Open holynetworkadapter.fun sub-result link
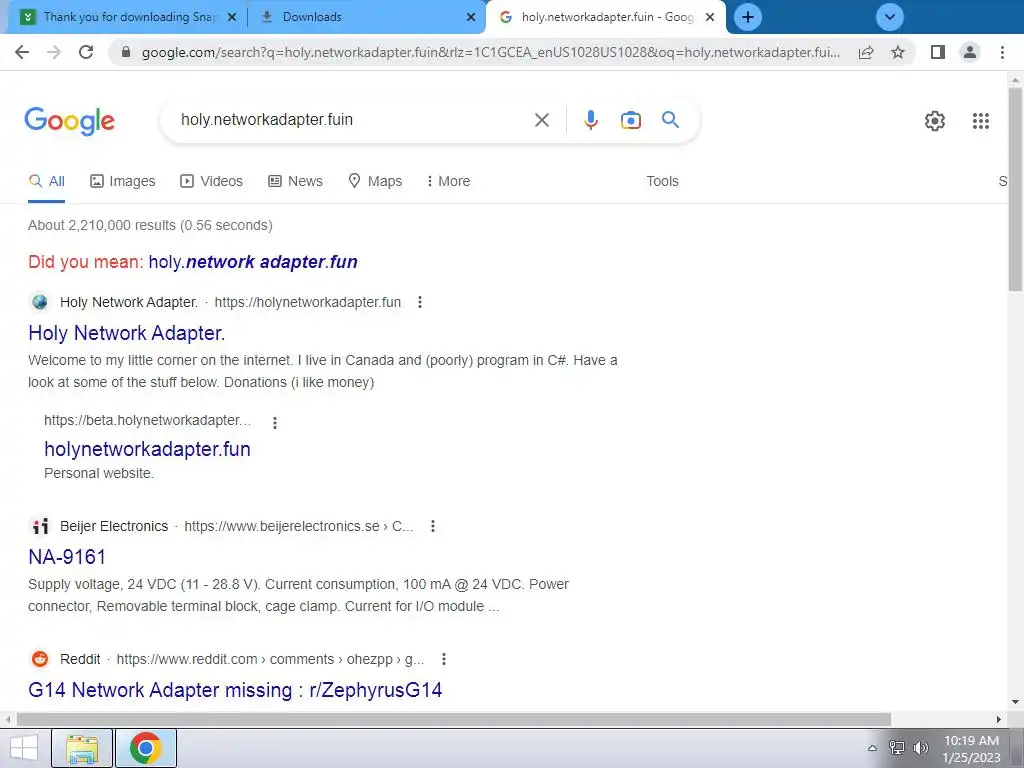This screenshot has height=768, width=1024. (147, 449)
